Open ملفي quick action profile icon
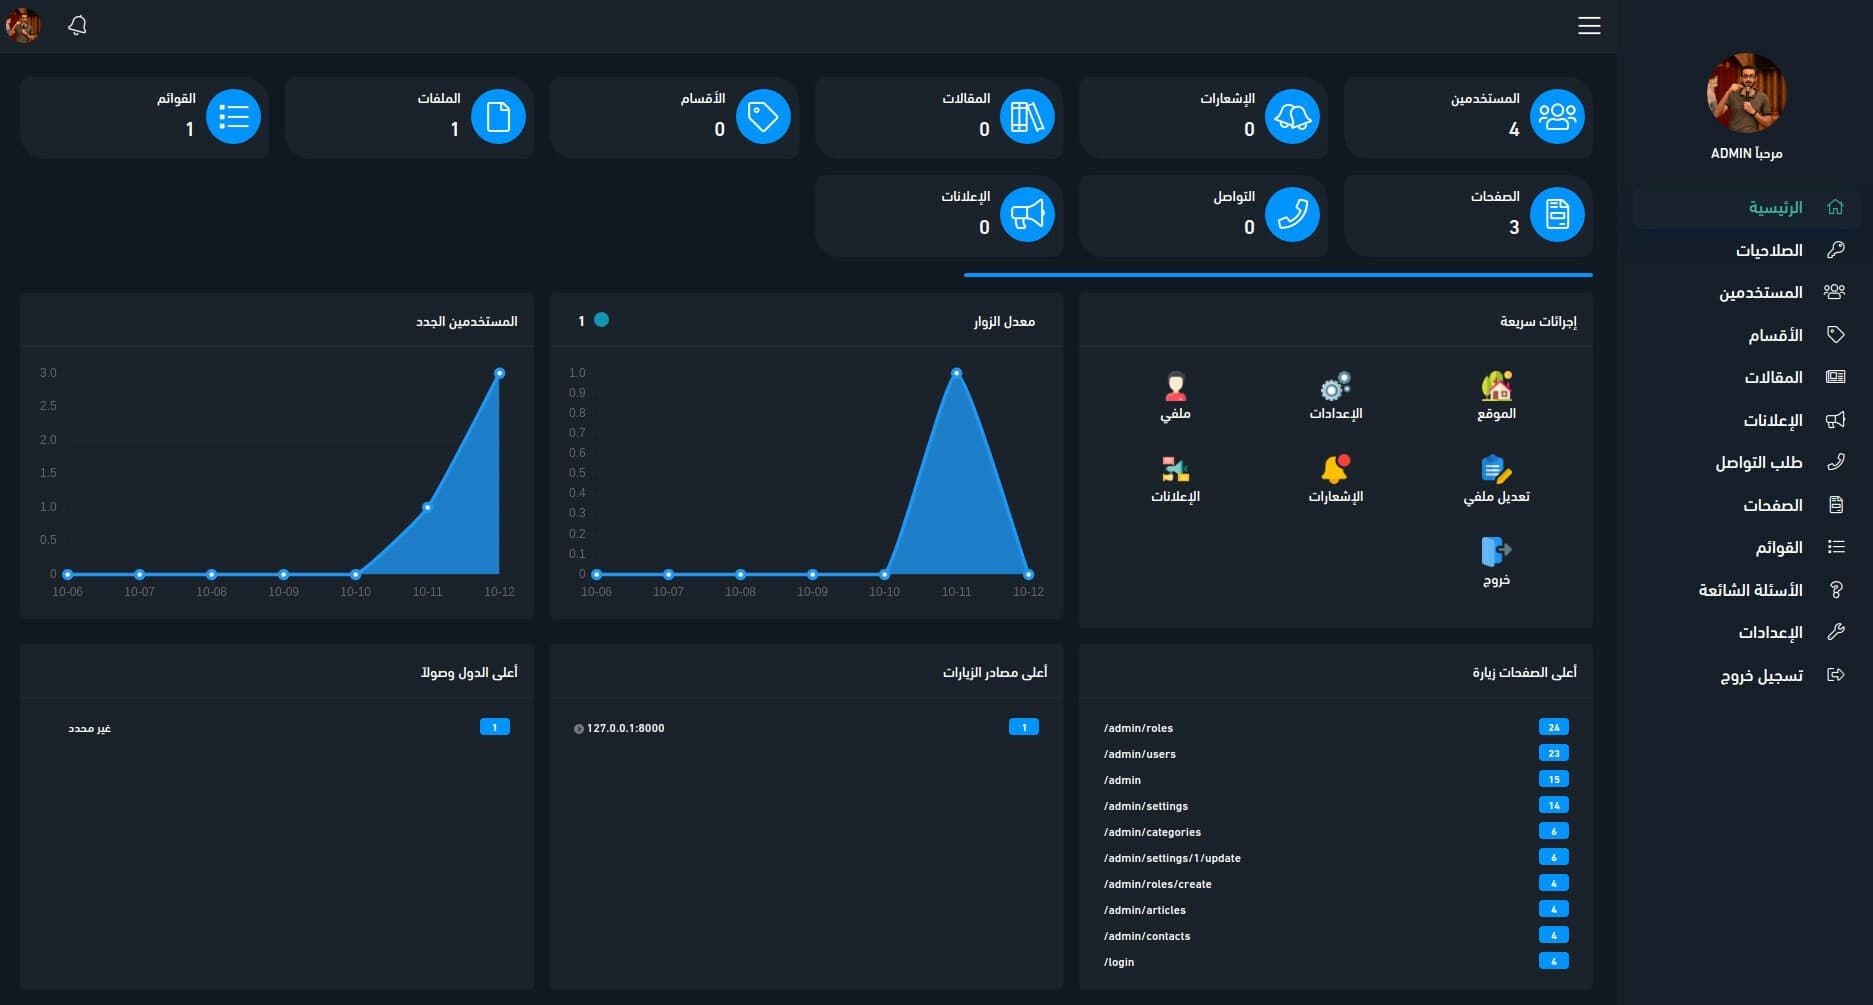The image size is (1873, 1005). [x=1175, y=386]
